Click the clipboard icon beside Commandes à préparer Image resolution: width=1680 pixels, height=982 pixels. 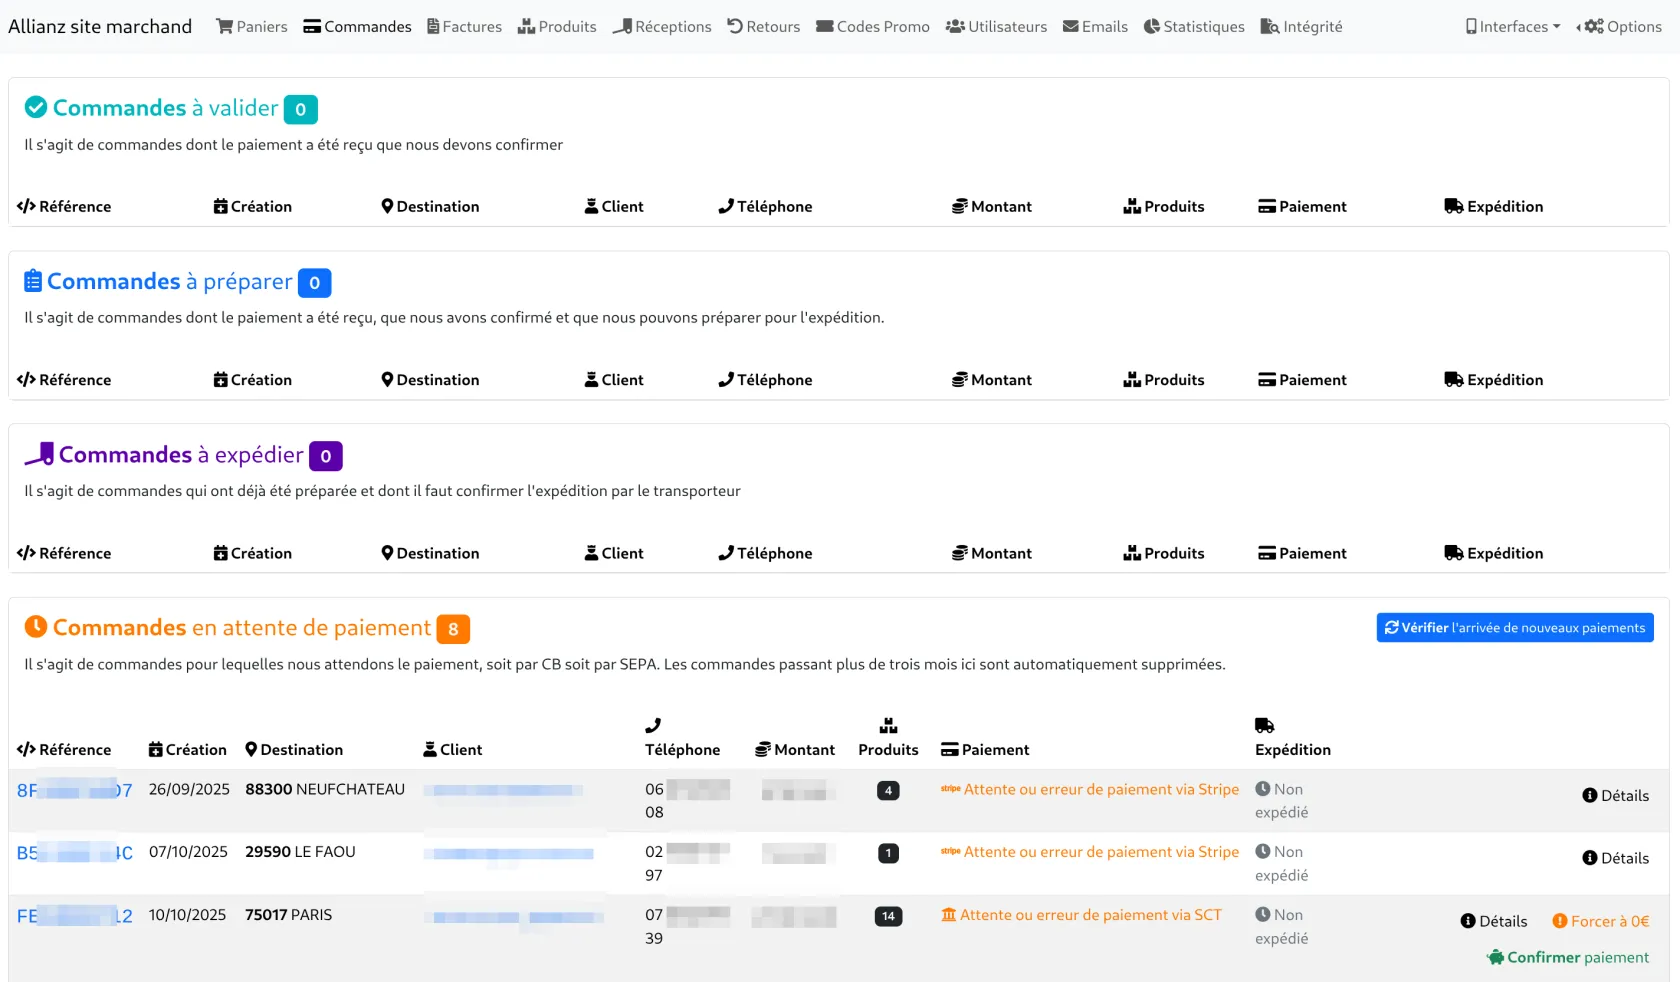33,281
